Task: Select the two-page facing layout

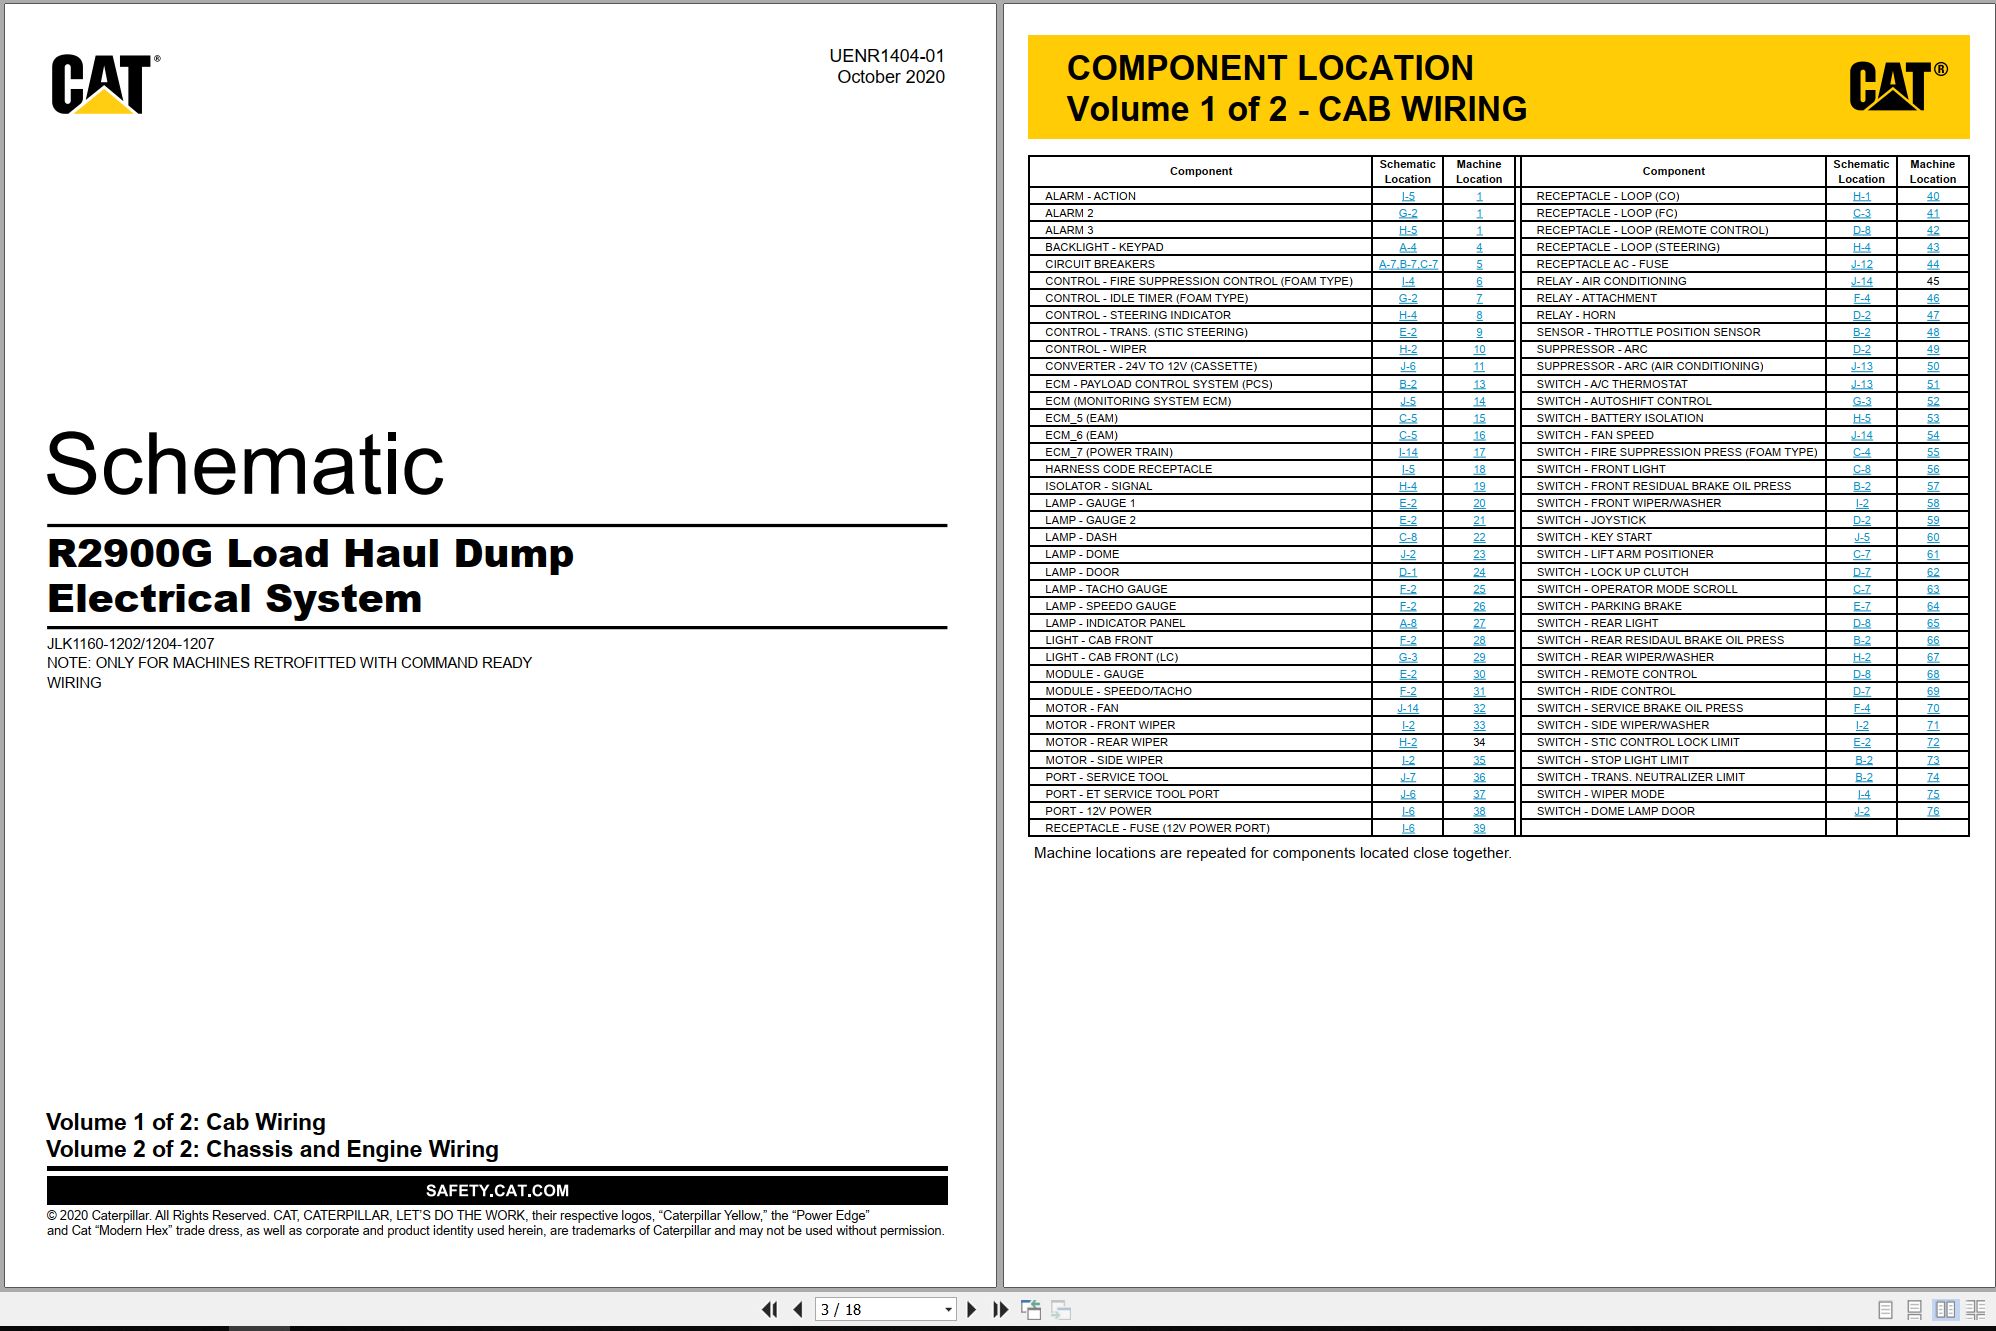Action: pos(1945,1309)
